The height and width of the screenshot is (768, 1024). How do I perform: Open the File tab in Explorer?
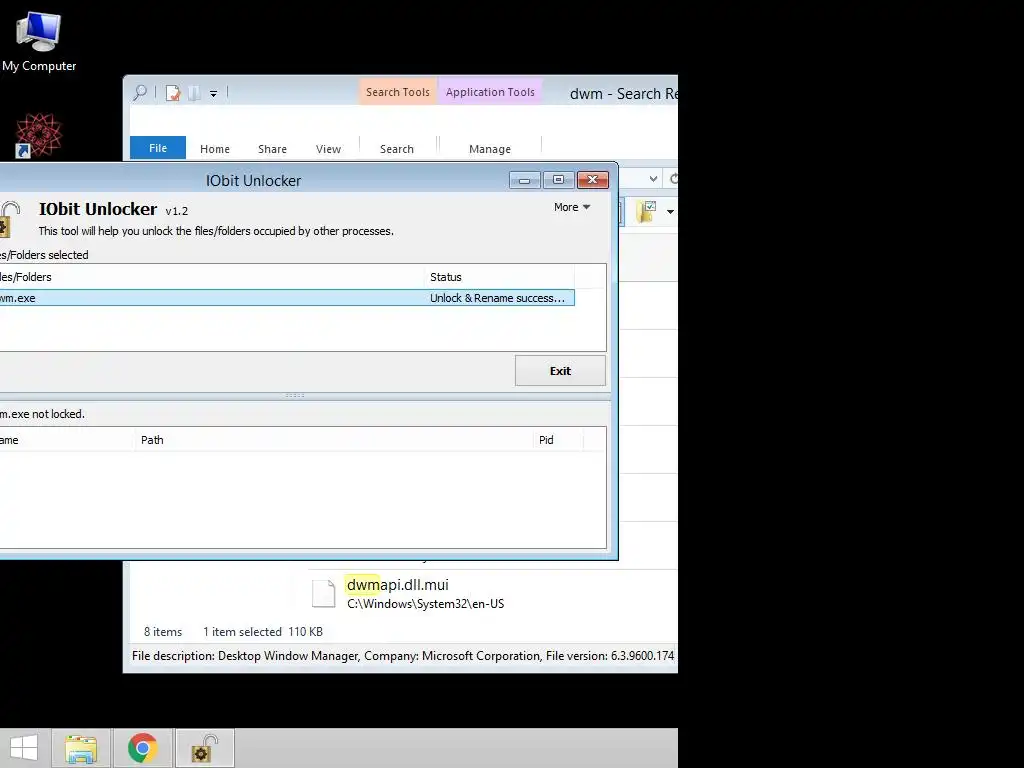tap(158, 148)
